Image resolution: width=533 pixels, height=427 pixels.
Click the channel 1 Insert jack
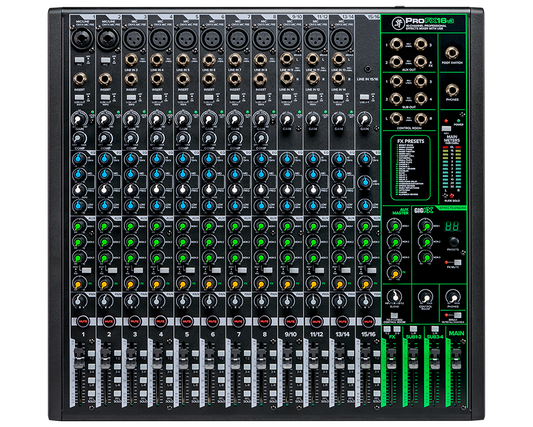point(80,80)
